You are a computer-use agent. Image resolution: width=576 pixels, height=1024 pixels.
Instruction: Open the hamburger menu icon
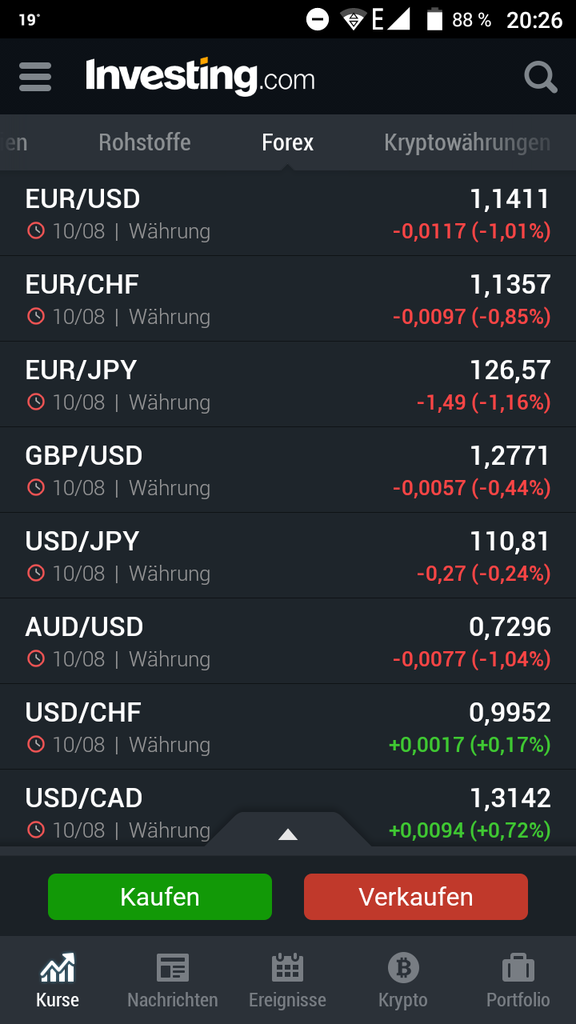pos(35,76)
